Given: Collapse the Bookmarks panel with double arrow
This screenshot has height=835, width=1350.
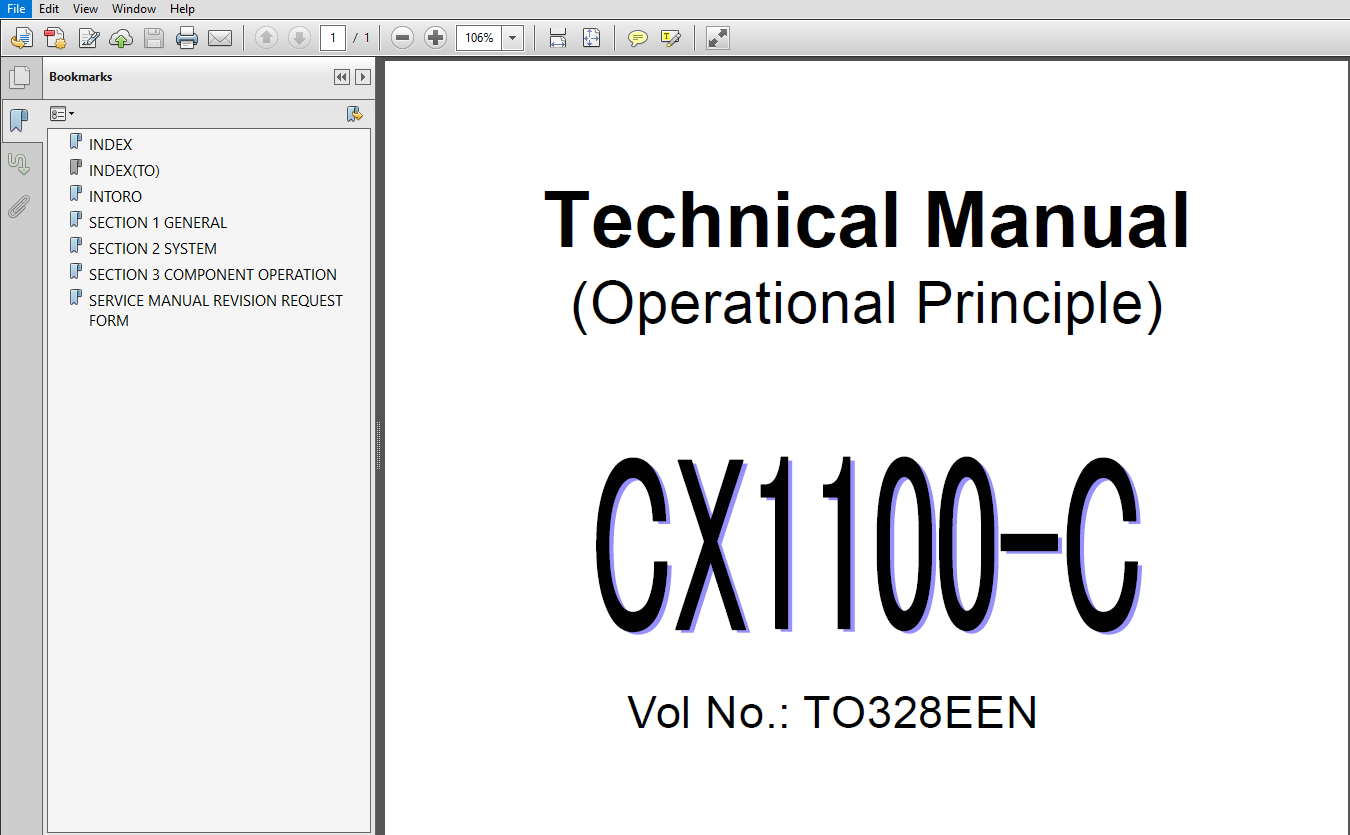Looking at the screenshot, I should tap(342, 77).
